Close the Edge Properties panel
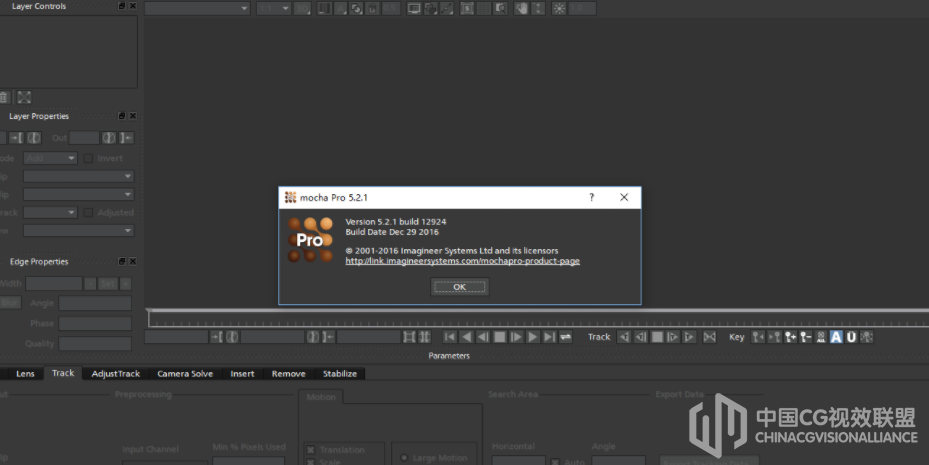The height and width of the screenshot is (465, 929). [133, 261]
